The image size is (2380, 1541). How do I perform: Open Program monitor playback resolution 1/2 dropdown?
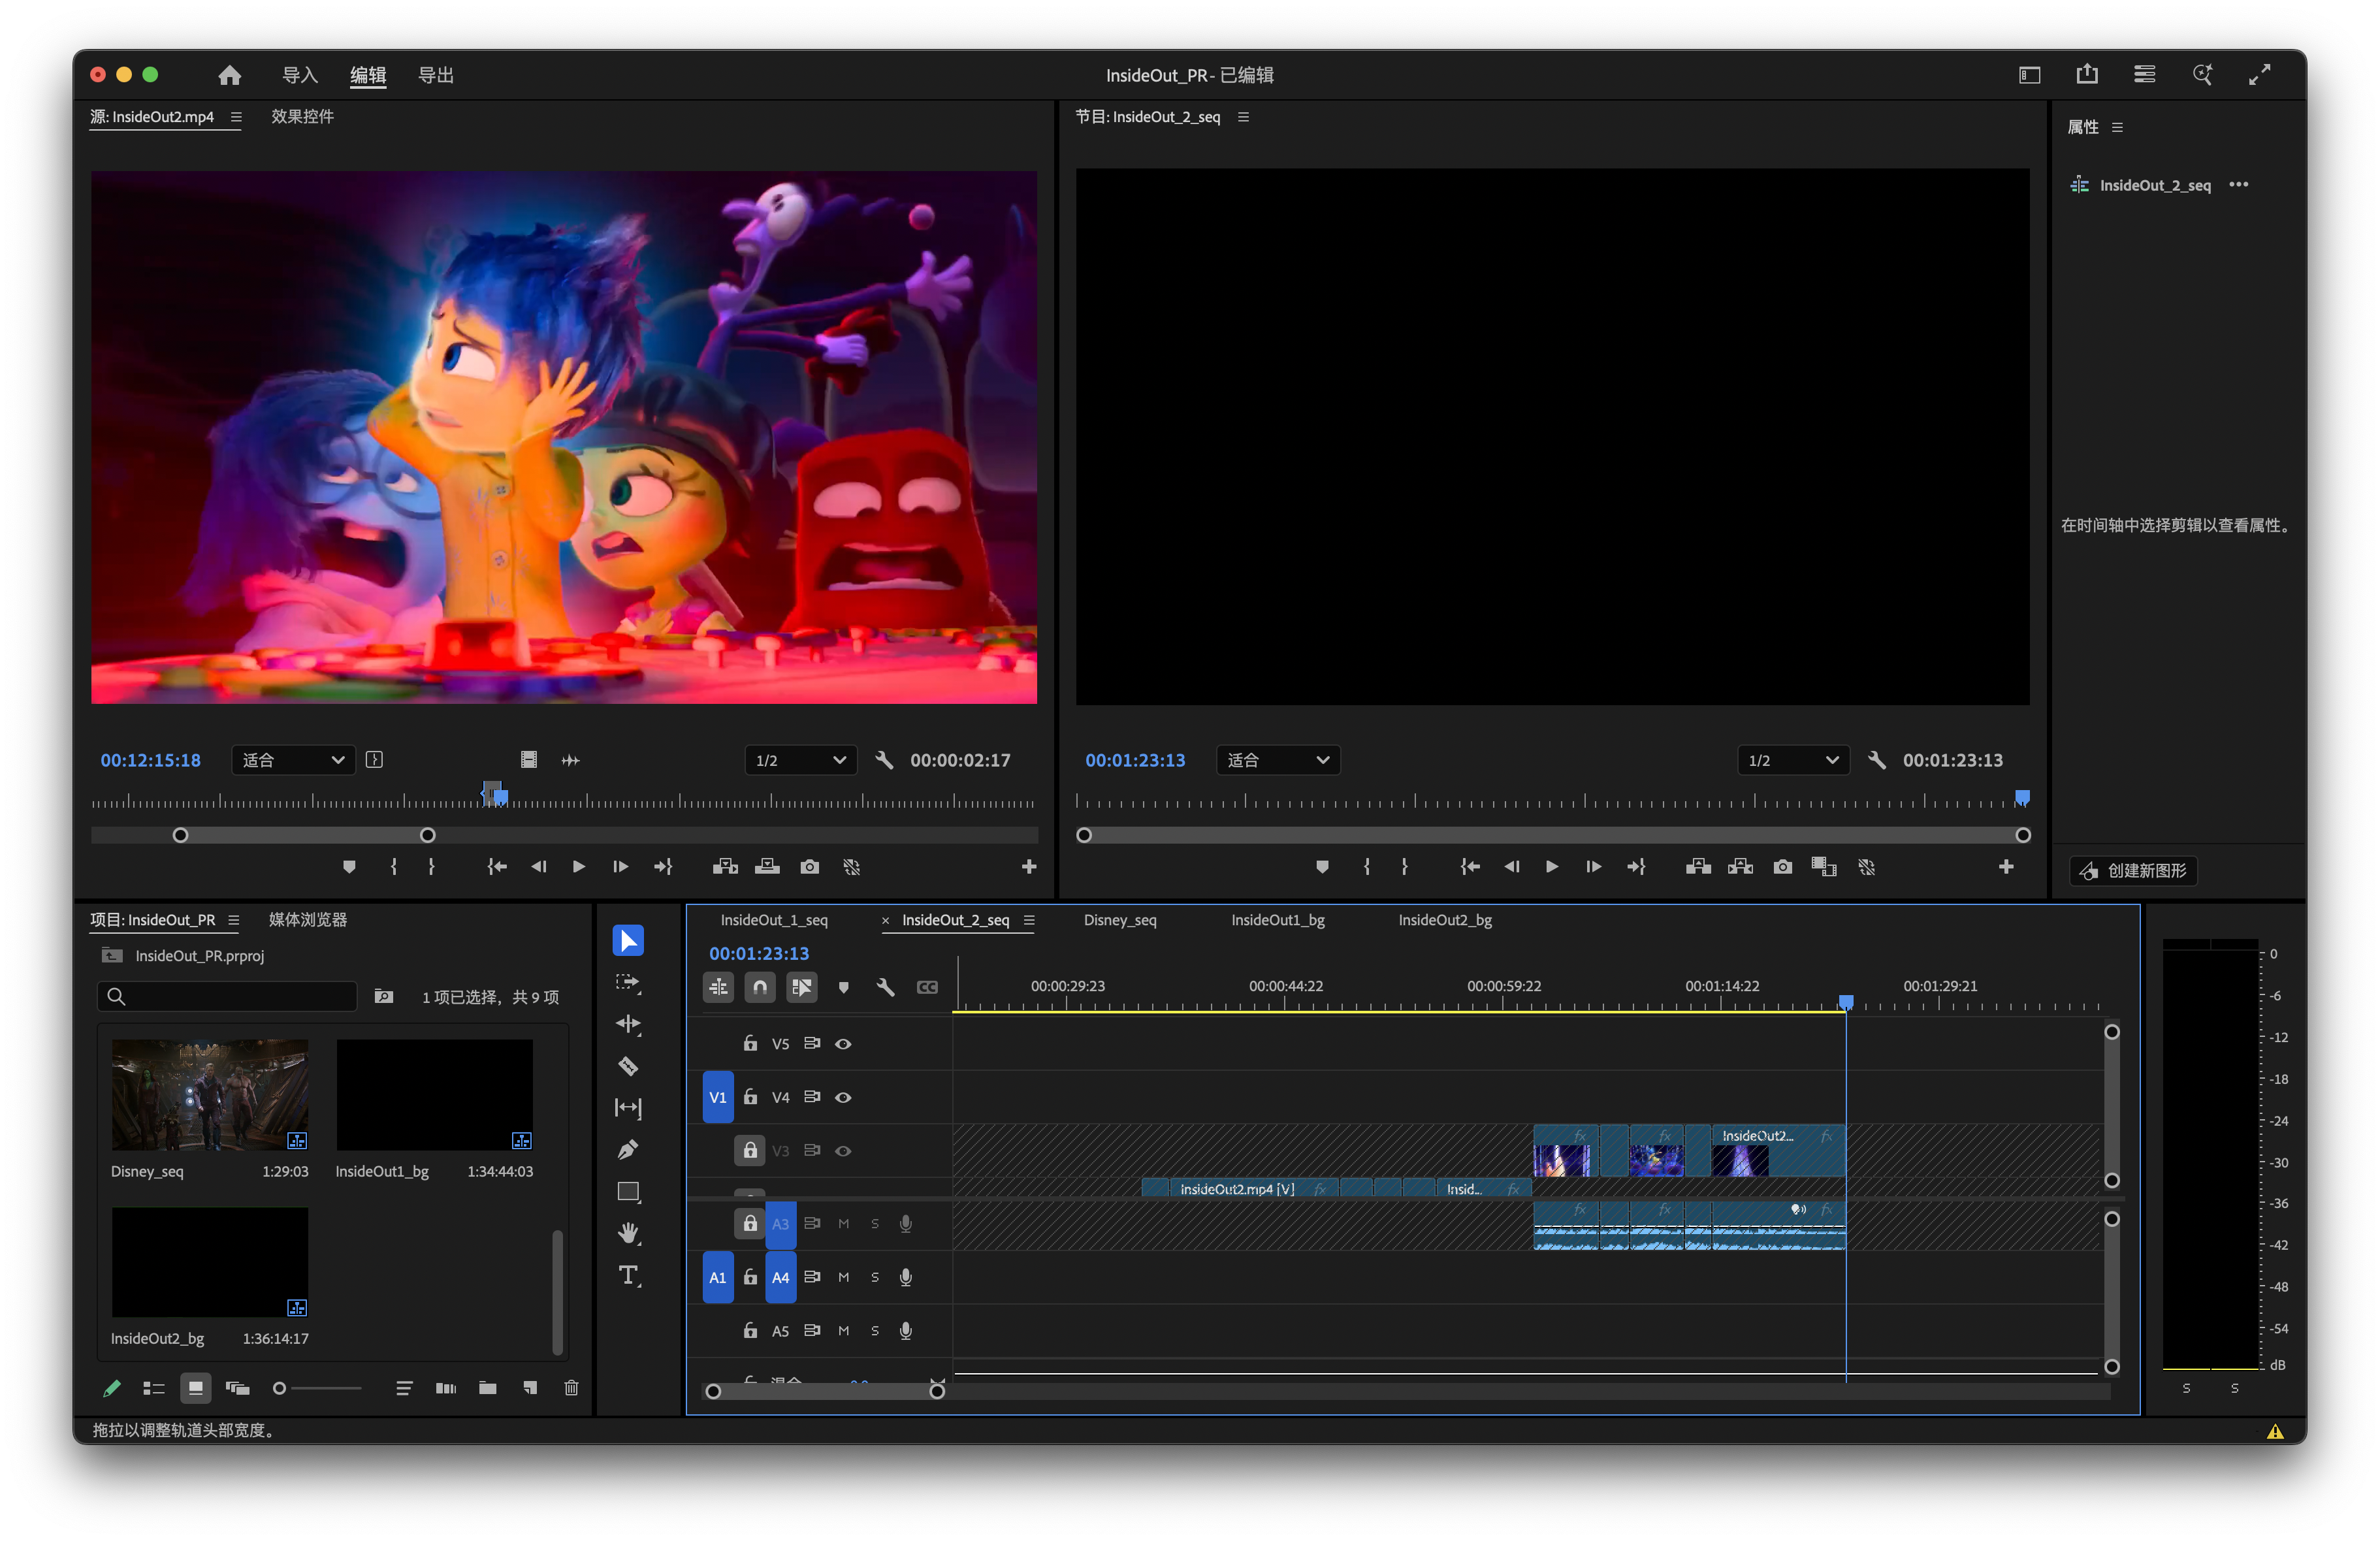coord(1793,760)
